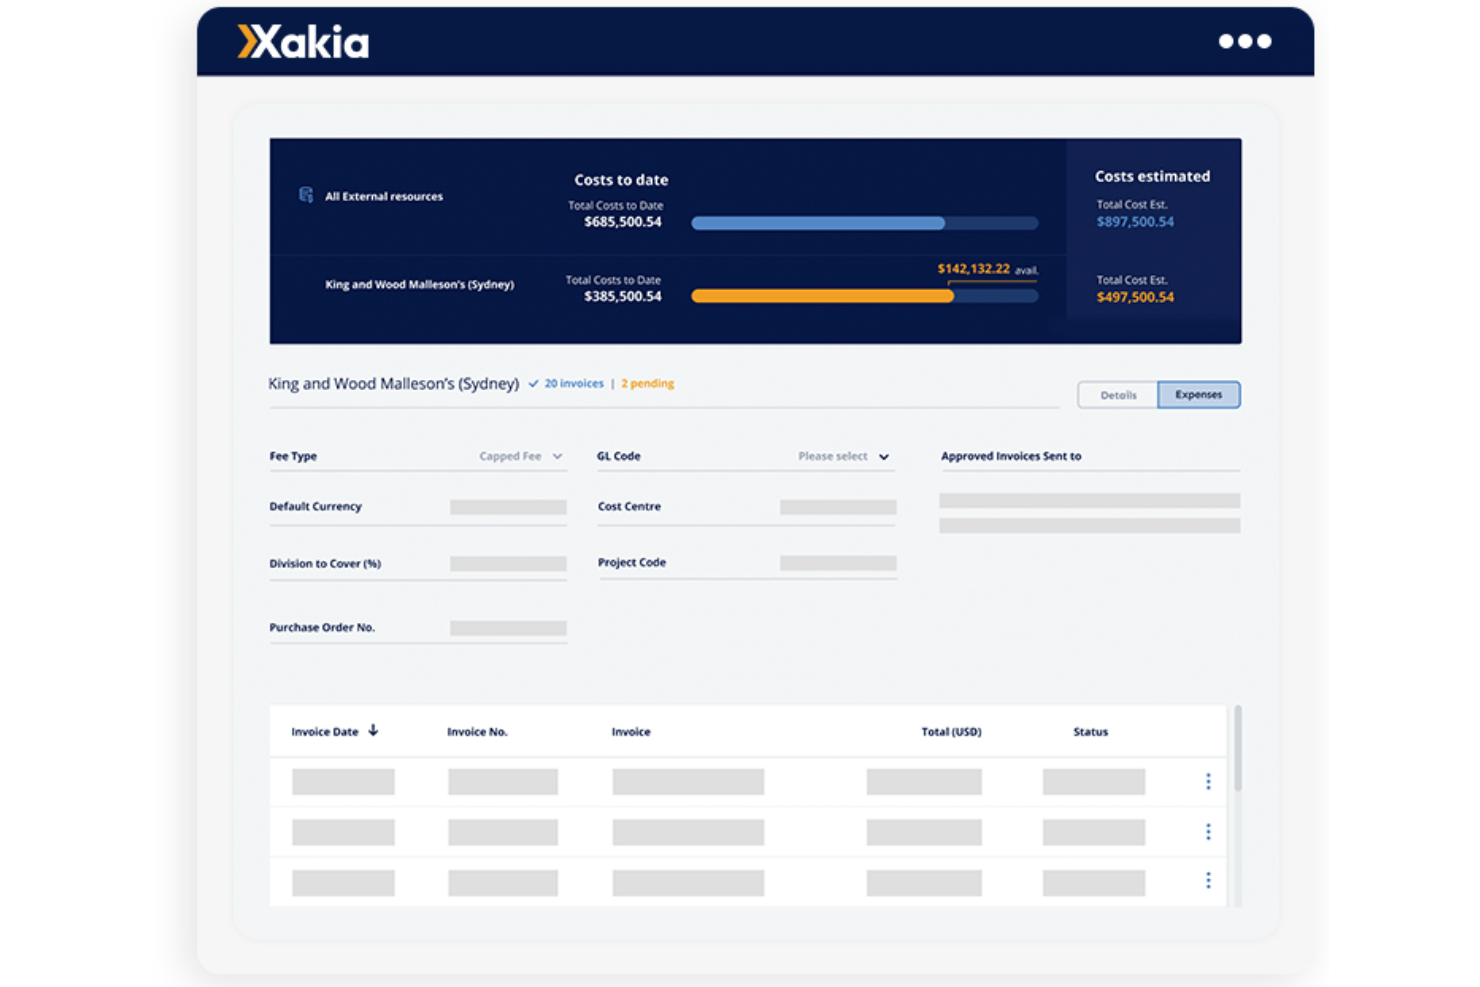Screen dimensions: 1480x987
Task: Open the Fee Type Capped Fee dropdown
Action: point(521,456)
